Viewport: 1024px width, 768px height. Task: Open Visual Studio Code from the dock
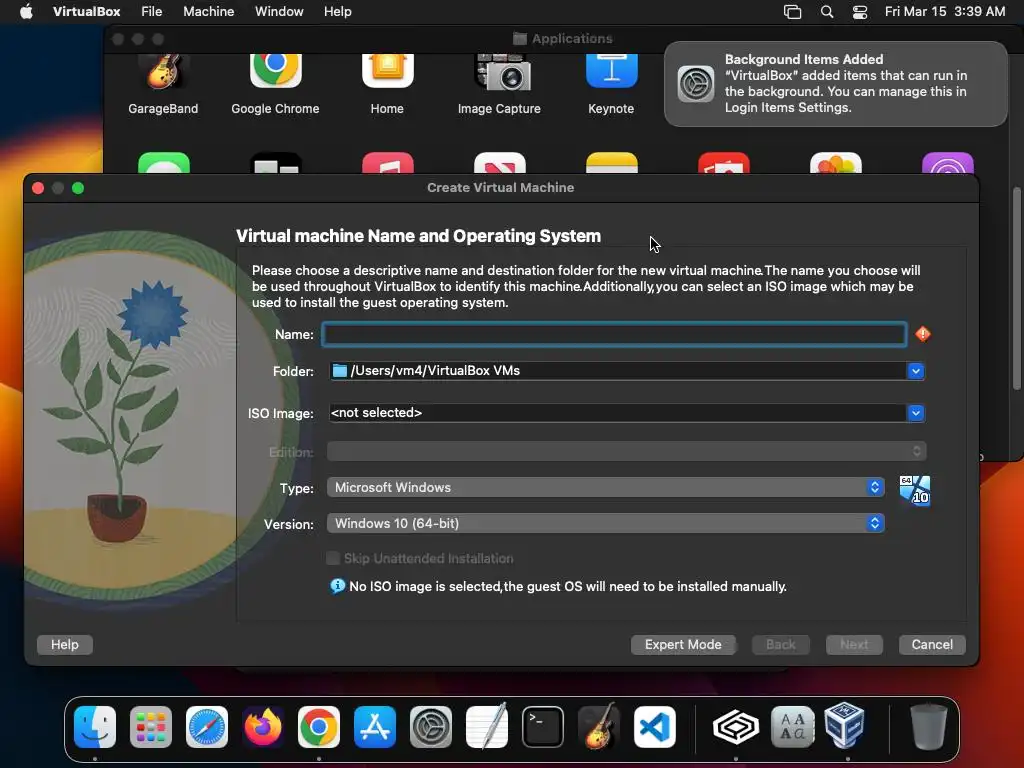(x=655, y=726)
